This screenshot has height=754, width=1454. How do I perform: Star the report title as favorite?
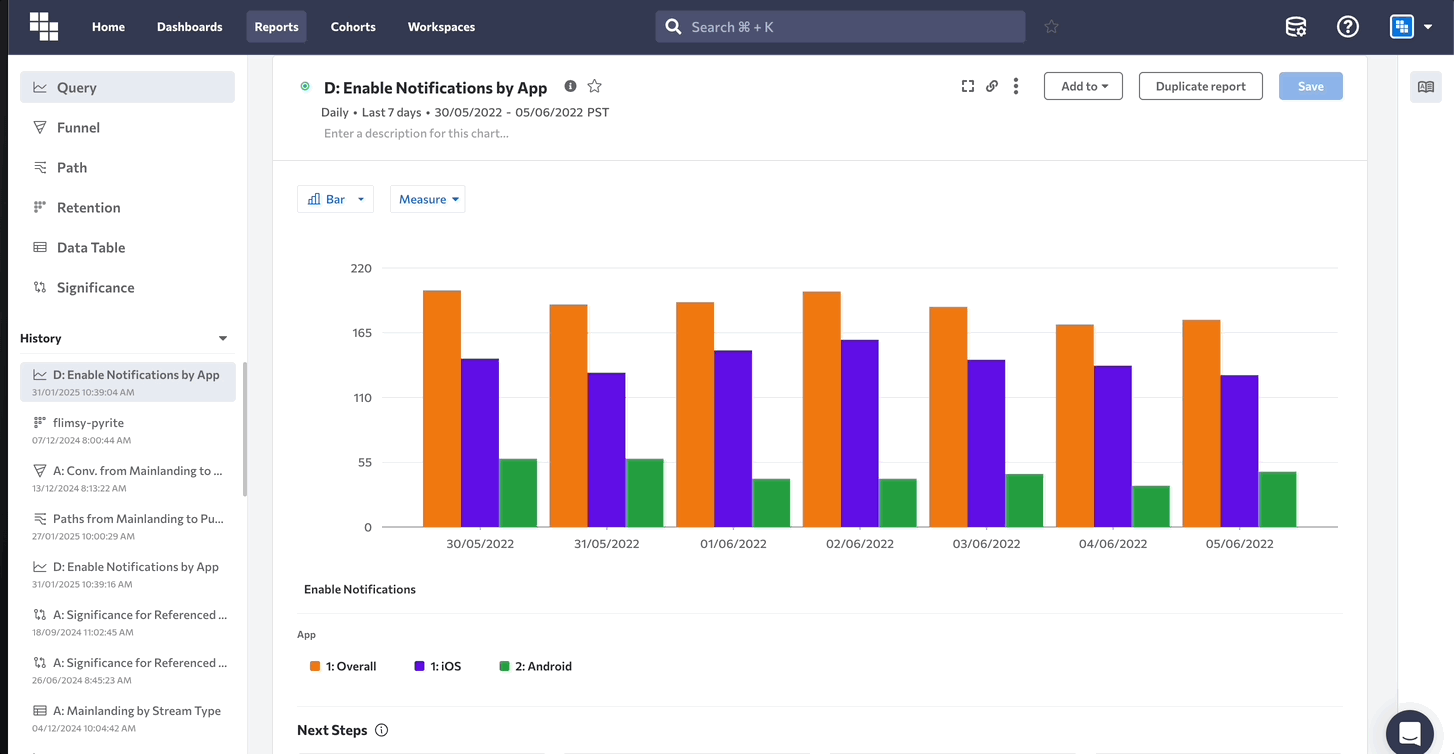[594, 86]
